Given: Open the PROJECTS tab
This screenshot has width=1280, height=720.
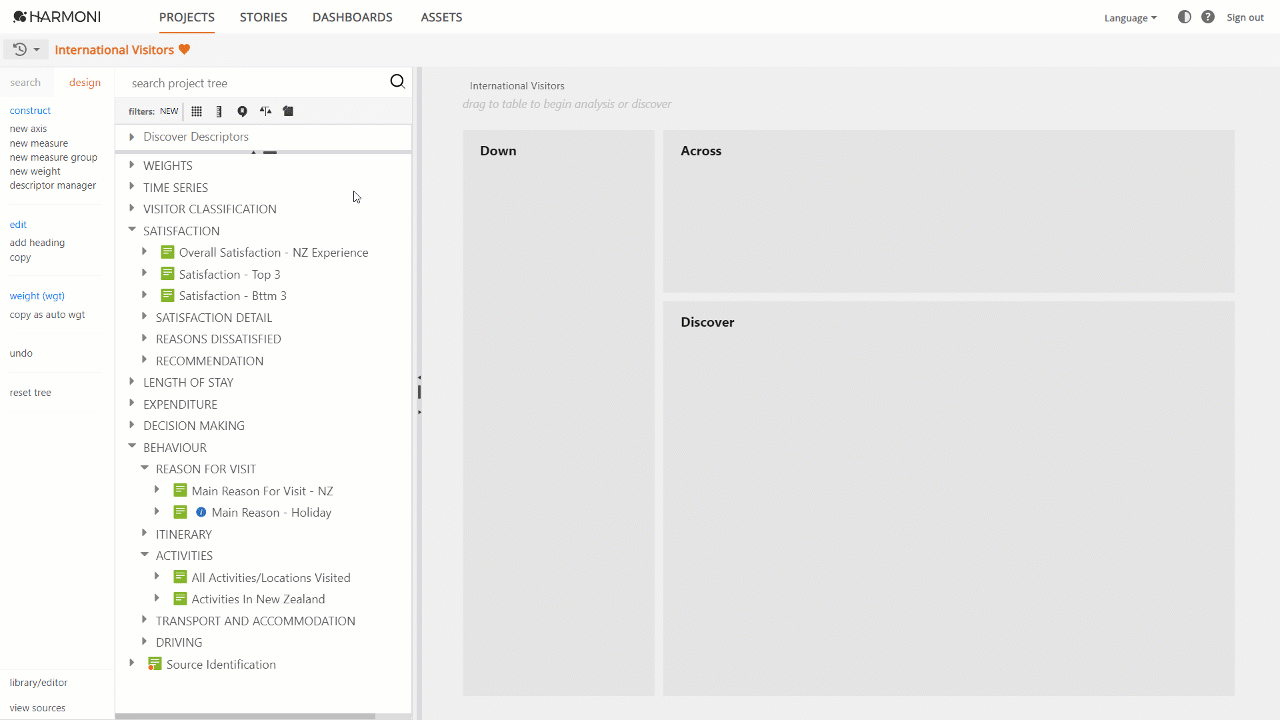Looking at the screenshot, I should click(x=187, y=17).
